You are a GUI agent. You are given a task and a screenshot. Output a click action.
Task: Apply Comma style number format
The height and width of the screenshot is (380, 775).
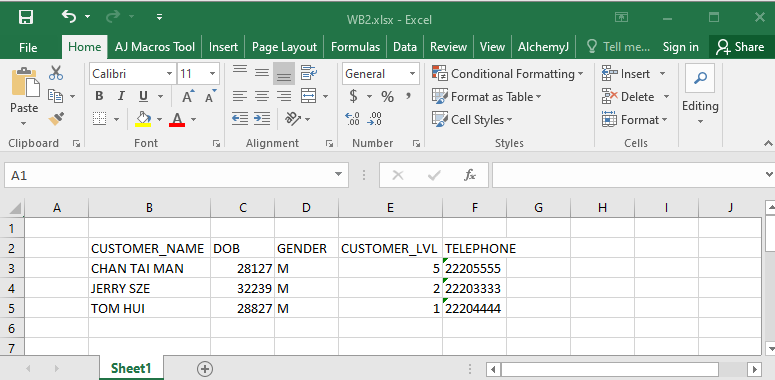(409, 95)
